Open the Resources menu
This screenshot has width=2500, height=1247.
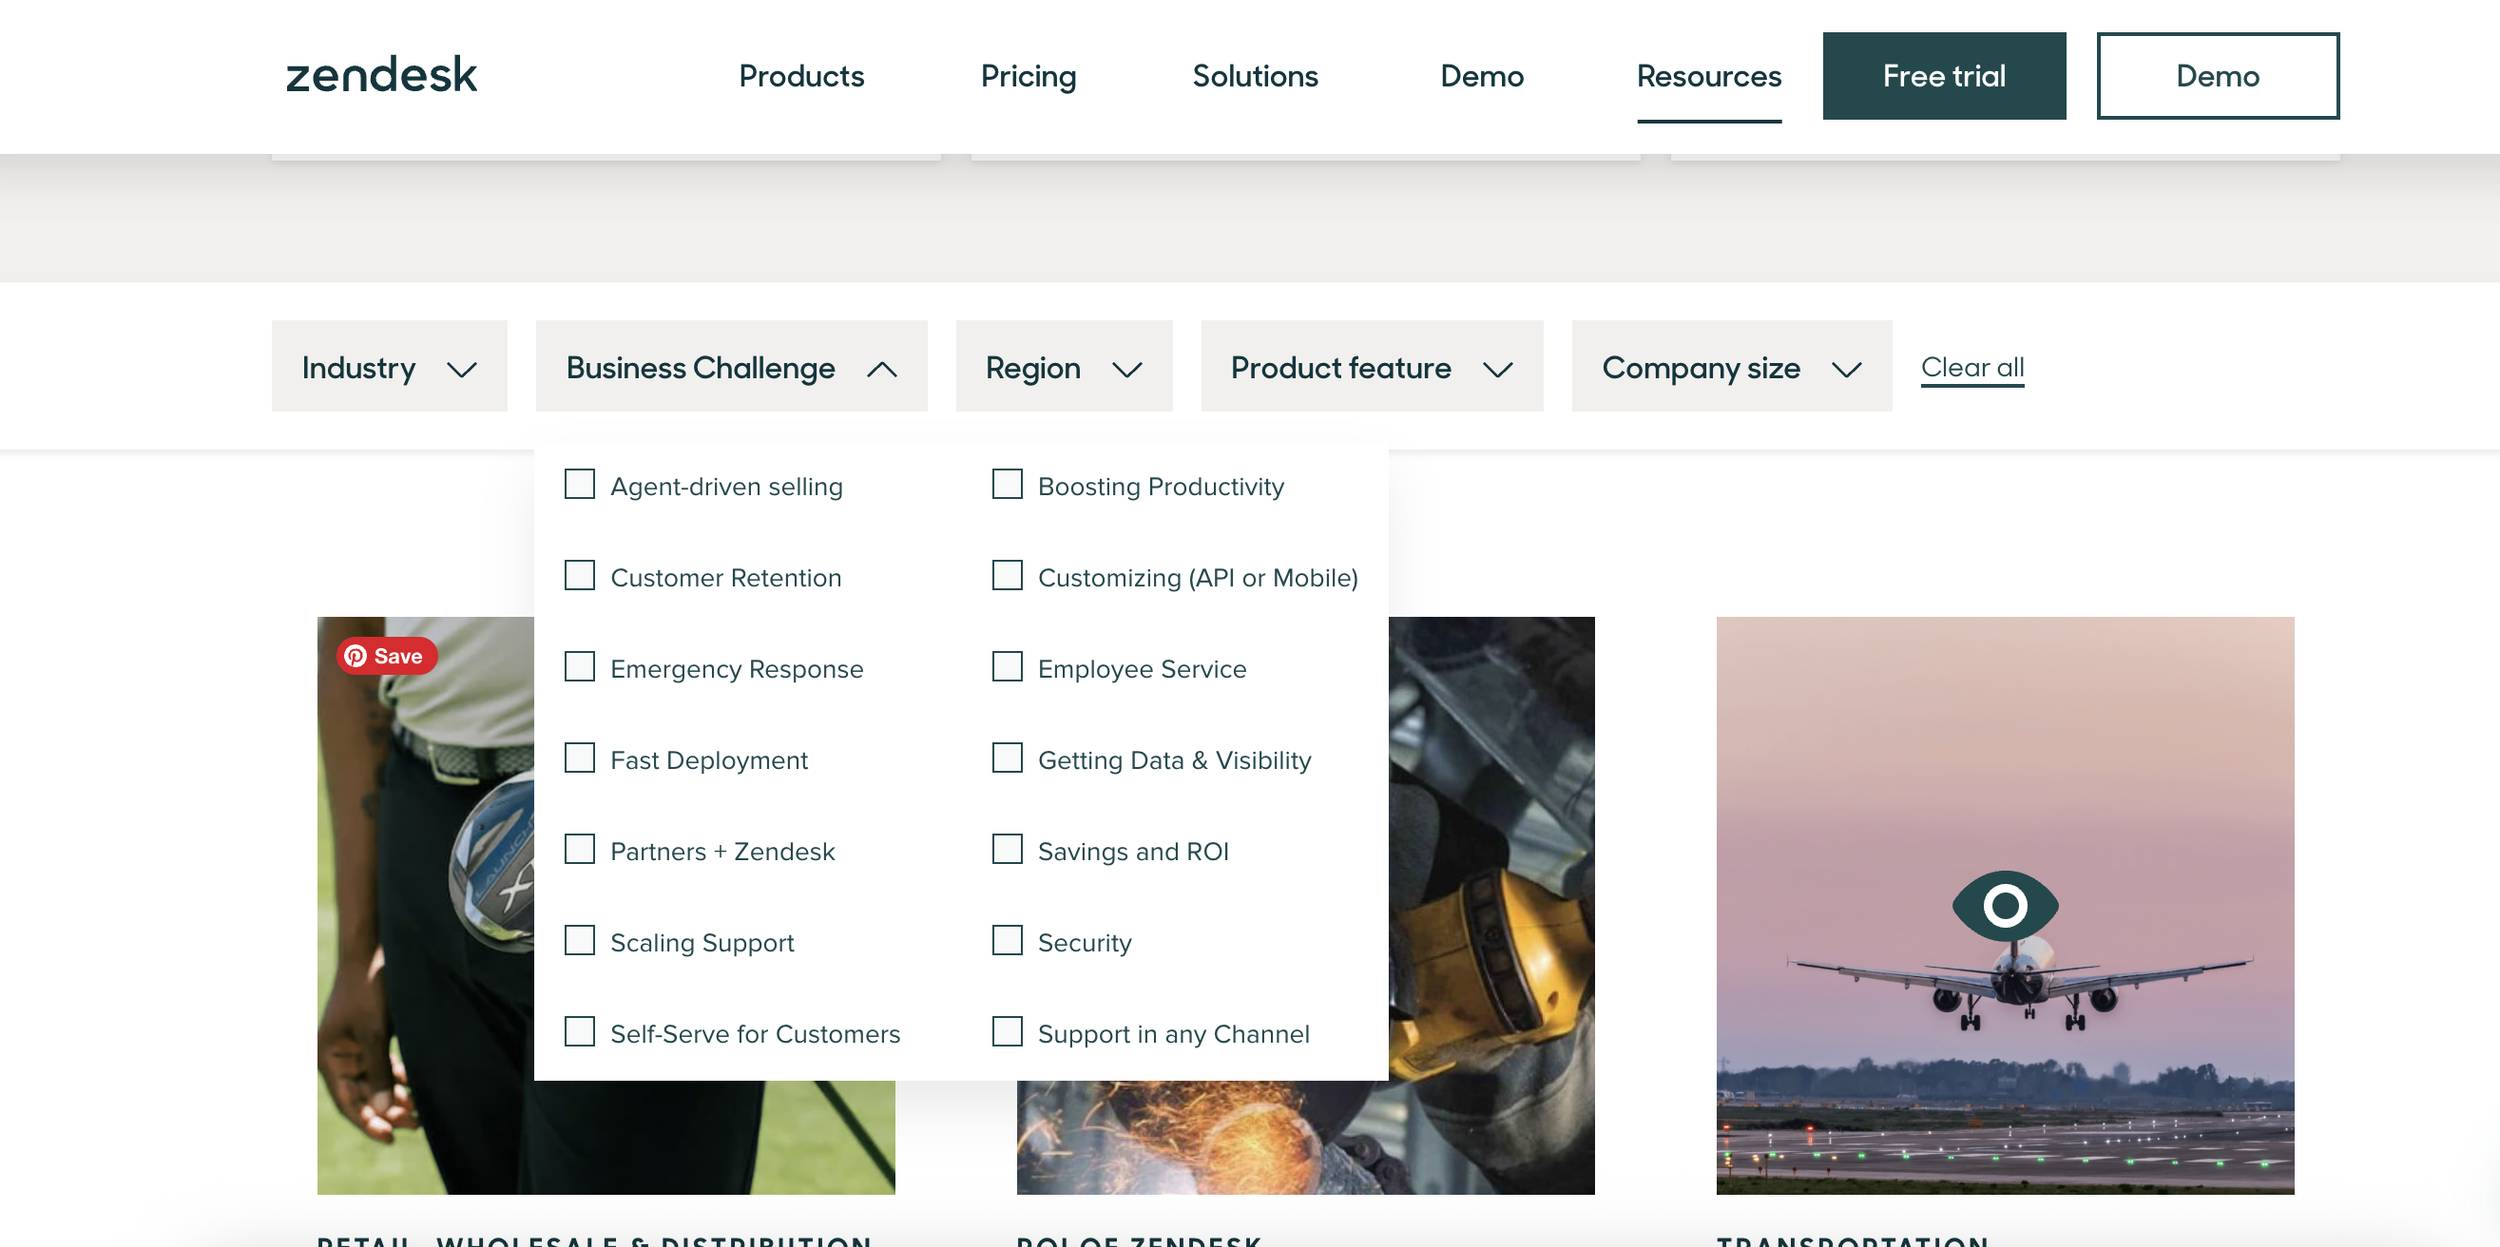tap(1709, 76)
